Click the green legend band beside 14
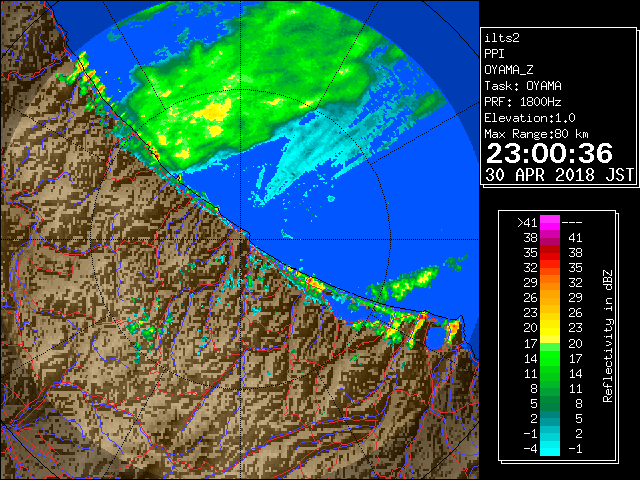The height and width of the screenshot is (480, 640). (x=550, y=358)
